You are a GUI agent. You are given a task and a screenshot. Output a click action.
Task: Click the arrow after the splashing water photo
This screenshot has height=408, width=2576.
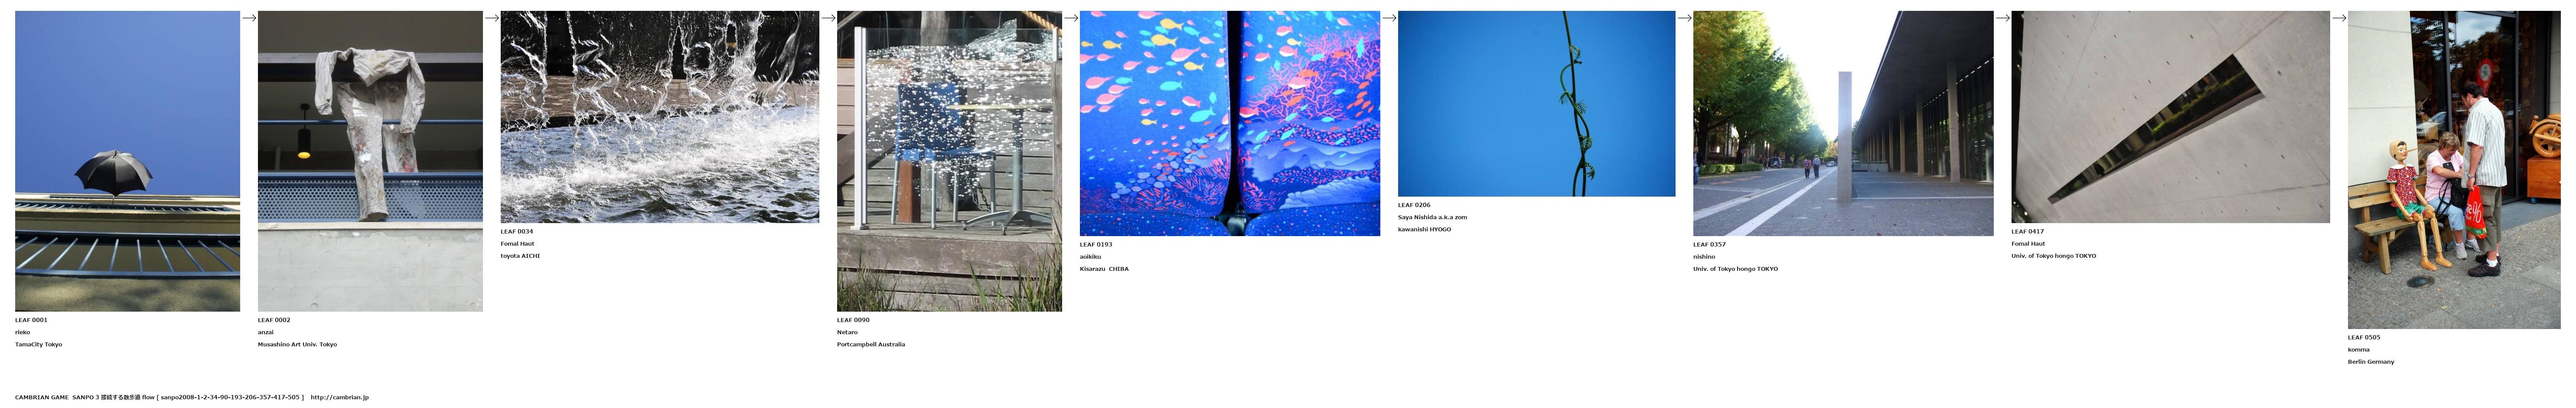(828, 18)
